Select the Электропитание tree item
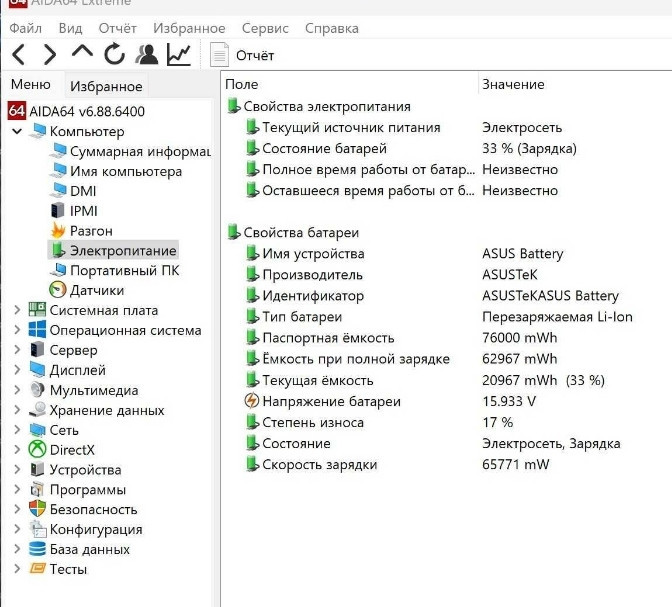Image resolution: width=672 pixels, height=607 pixels. (x=113, y=250)
